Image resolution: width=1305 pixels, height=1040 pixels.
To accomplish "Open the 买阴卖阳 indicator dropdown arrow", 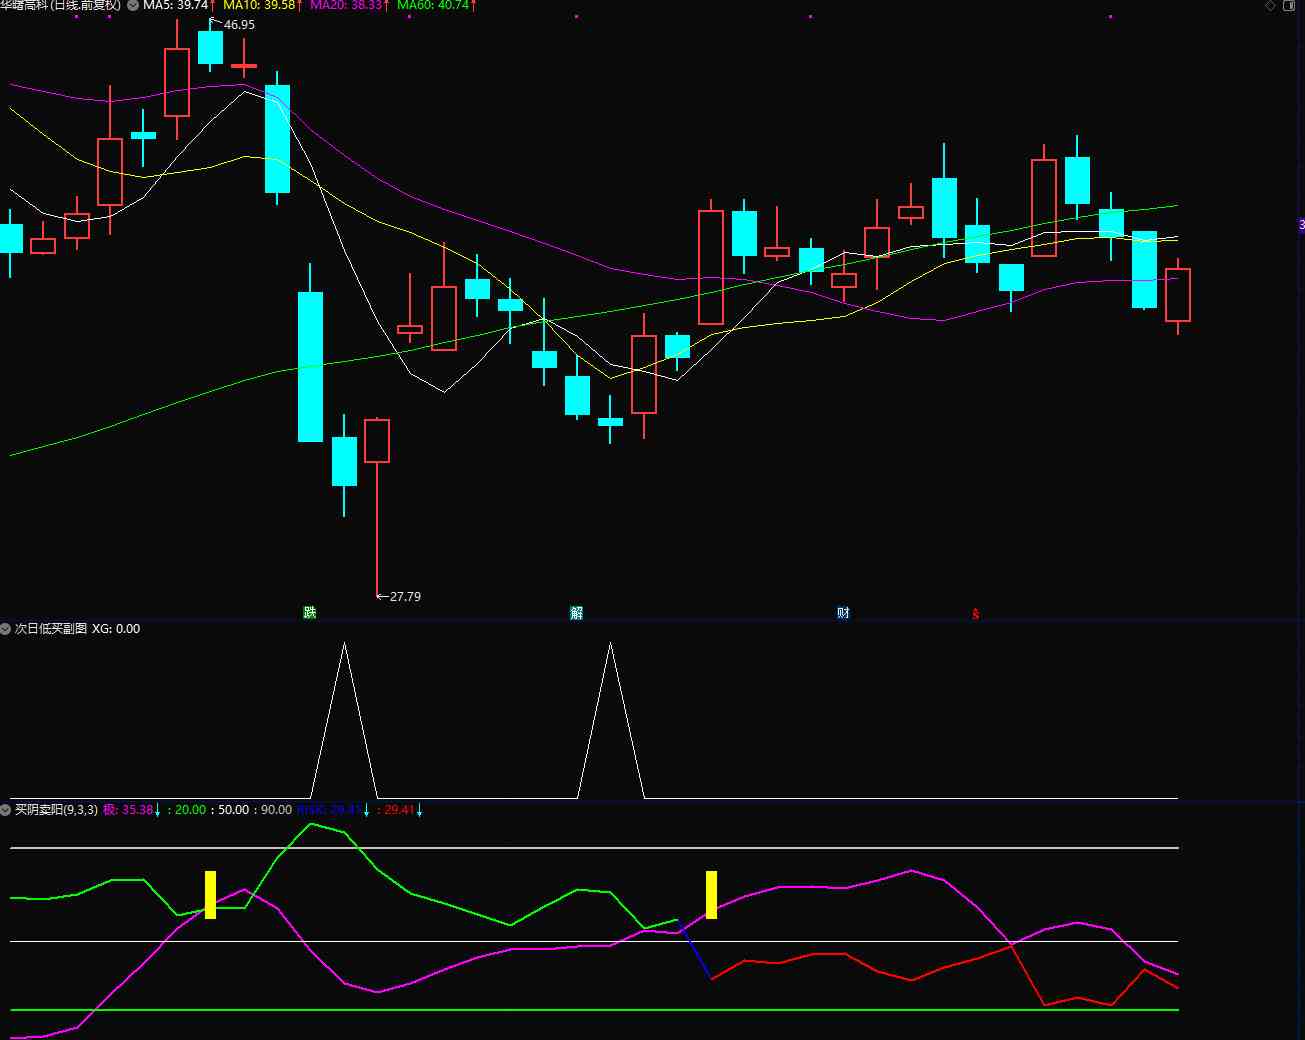I will point(6,810).
